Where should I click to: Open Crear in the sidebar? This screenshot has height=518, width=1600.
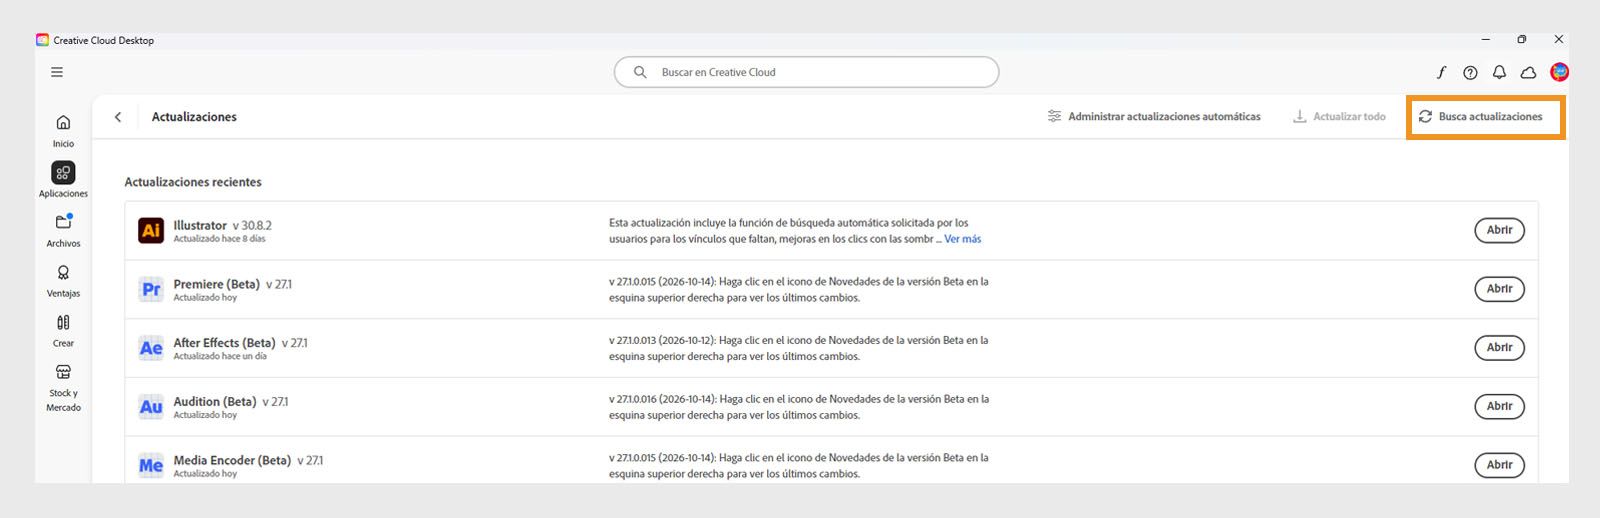(63, 330)
